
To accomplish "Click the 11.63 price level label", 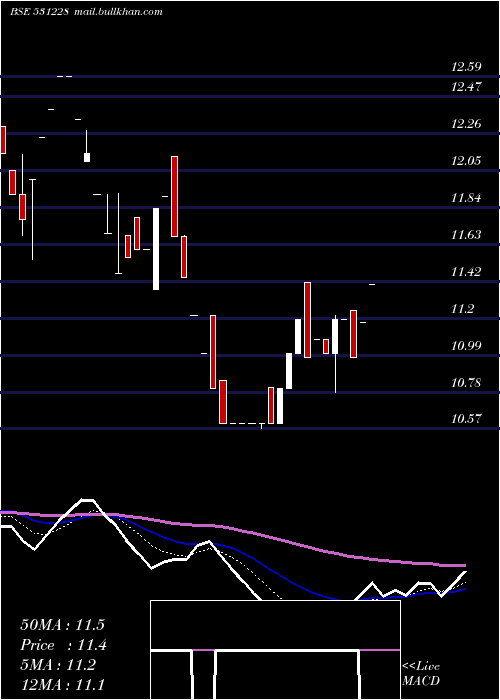I will pos(466,235).
